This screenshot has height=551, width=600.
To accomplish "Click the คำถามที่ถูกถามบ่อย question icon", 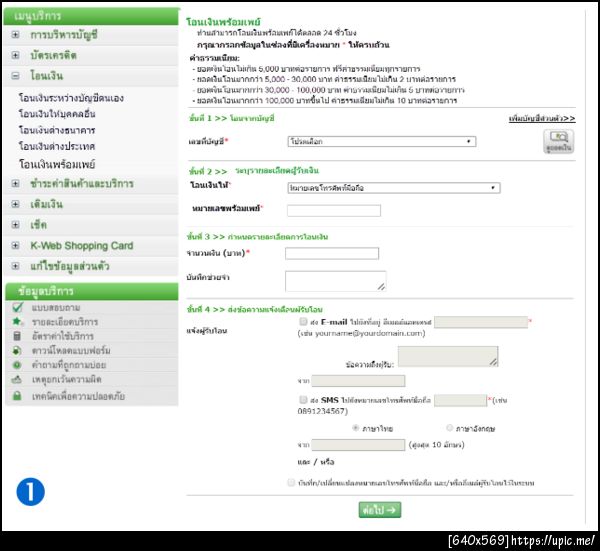I will [x=17, y=365].
